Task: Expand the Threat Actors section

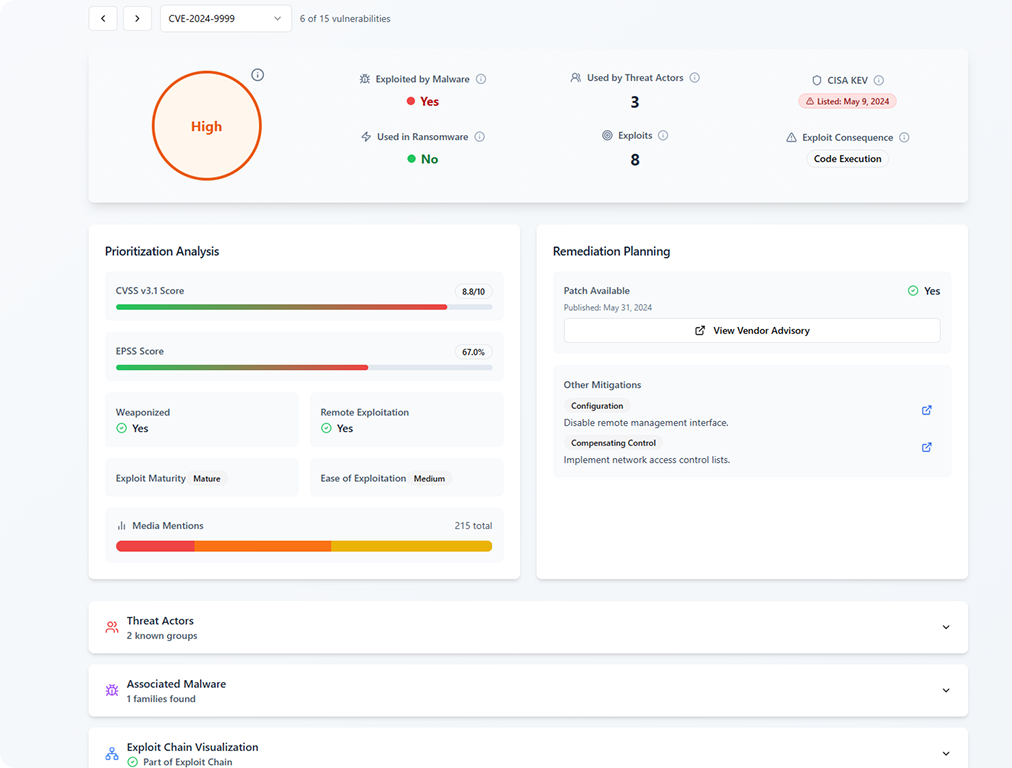Action: (x=945, y=627)
